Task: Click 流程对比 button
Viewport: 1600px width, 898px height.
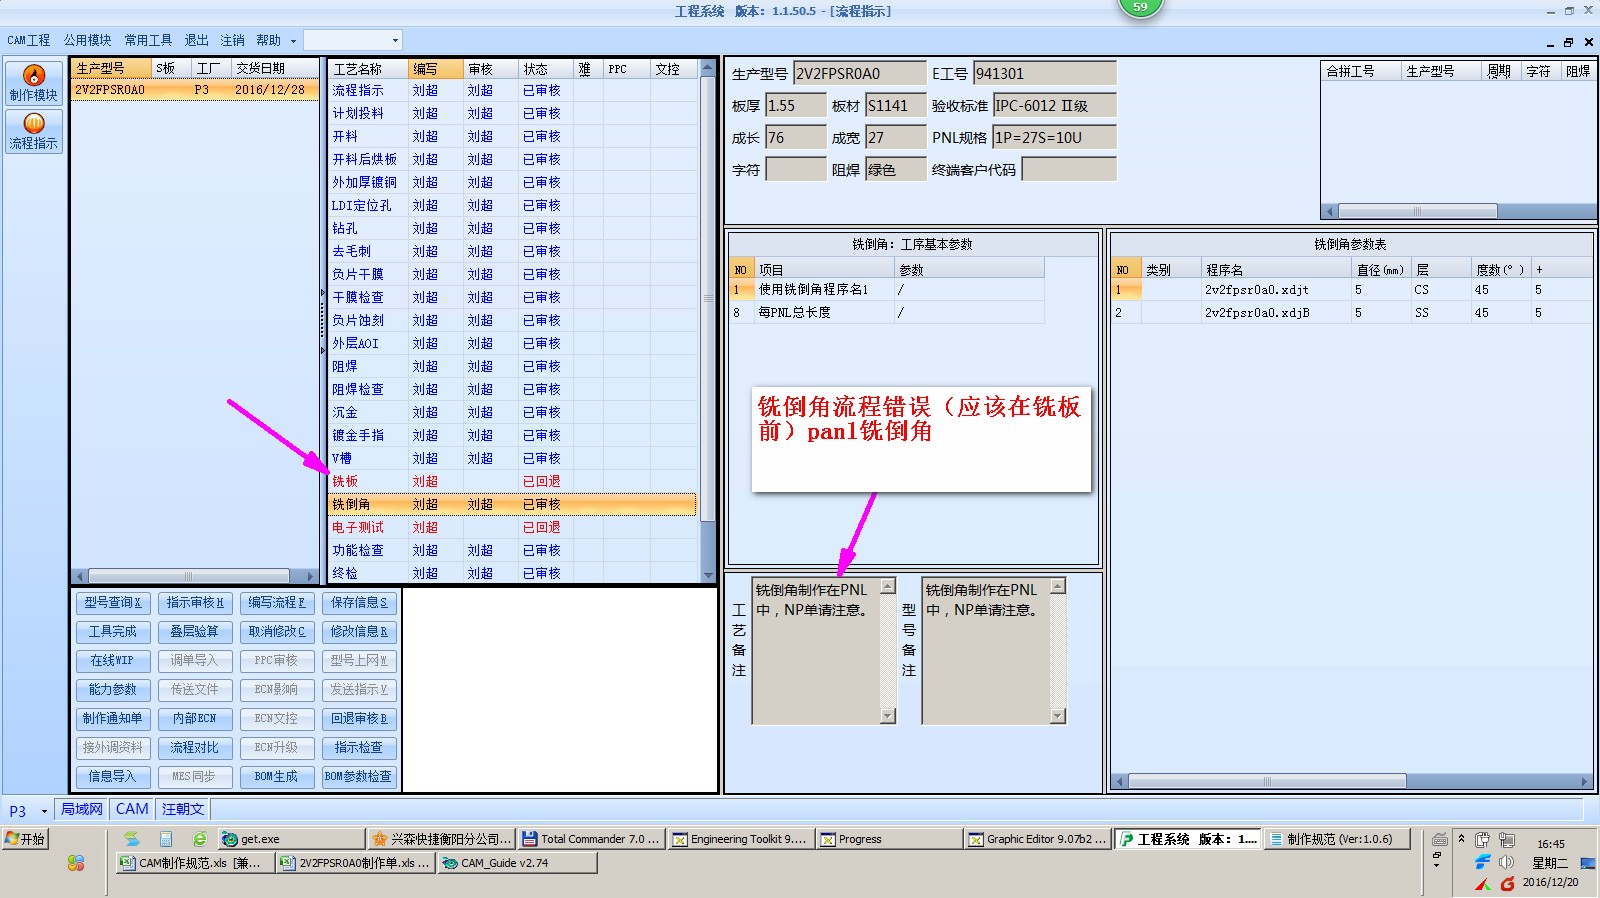Action: pyautogui.click(x=195, y=747)
